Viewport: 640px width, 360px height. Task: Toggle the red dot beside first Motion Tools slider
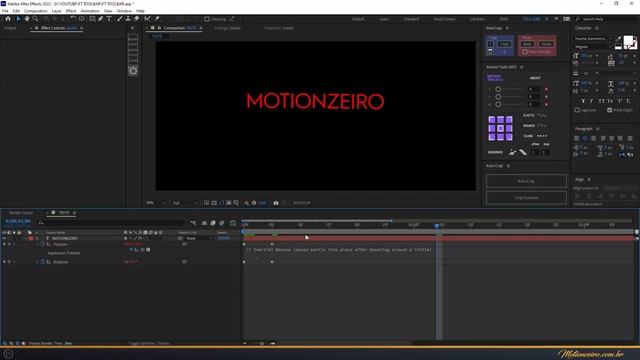[x=546, y=89]
